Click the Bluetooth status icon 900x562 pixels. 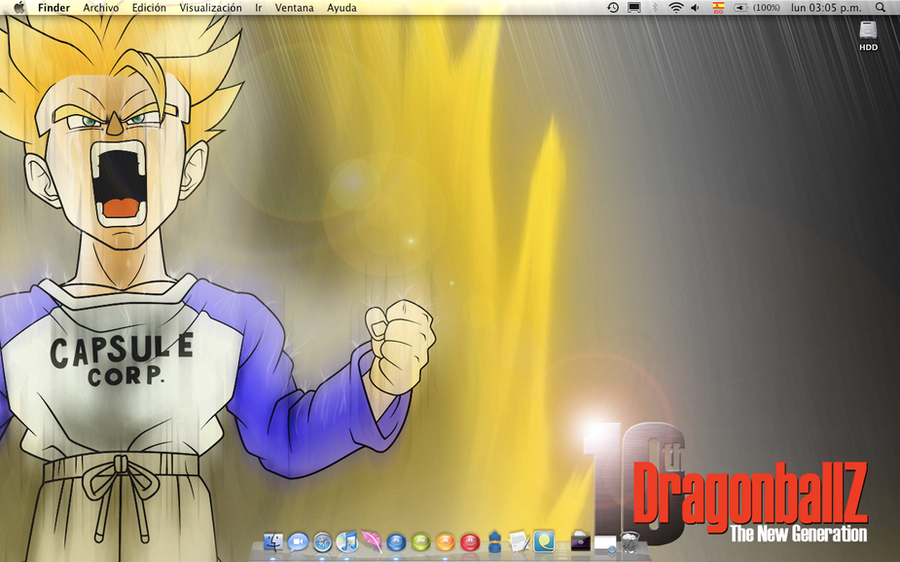[x=655, y=8]
